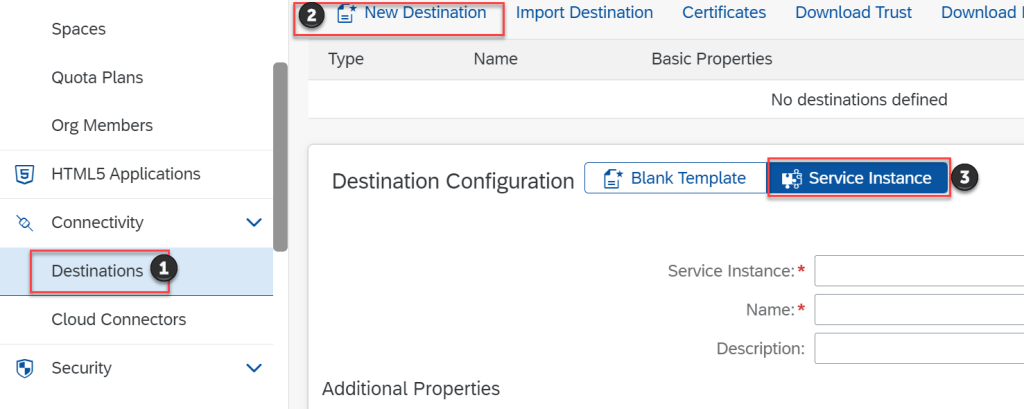This screenshot has width=1024, height=409.
Task: Click the Description text field
Action: [918, 348]
